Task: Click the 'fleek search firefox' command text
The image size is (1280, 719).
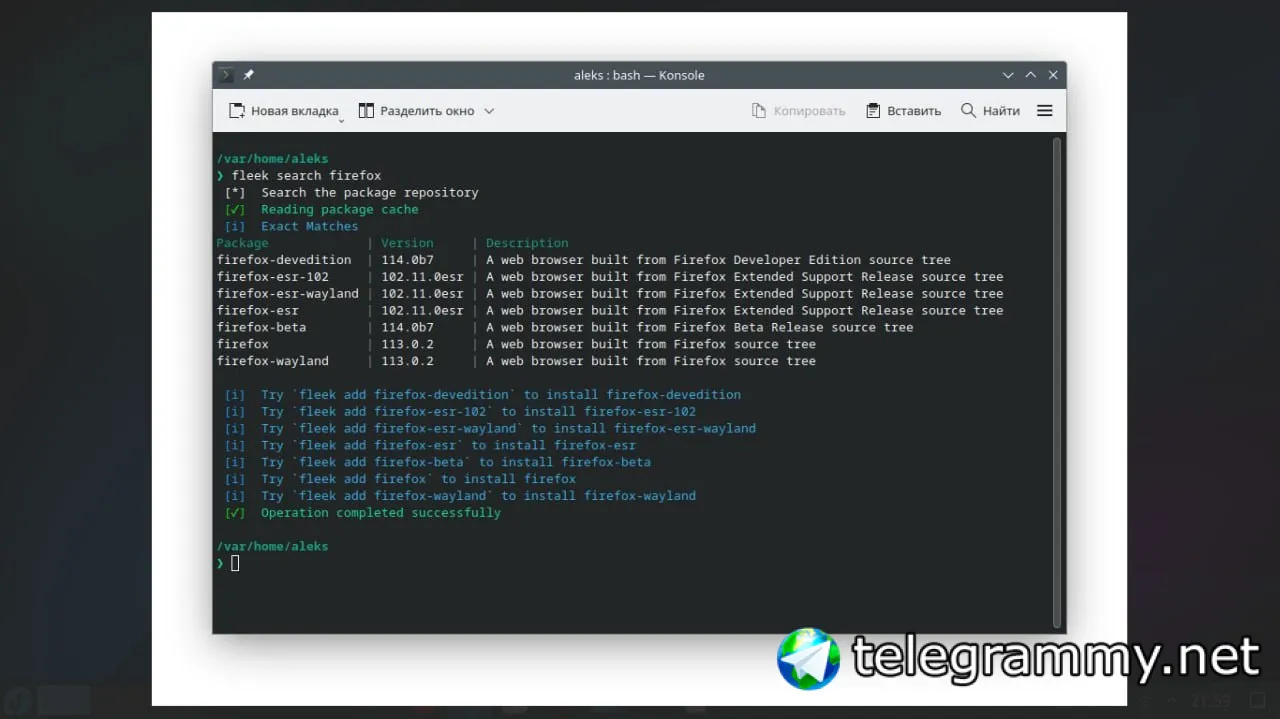Action: [x=306, y=176]
